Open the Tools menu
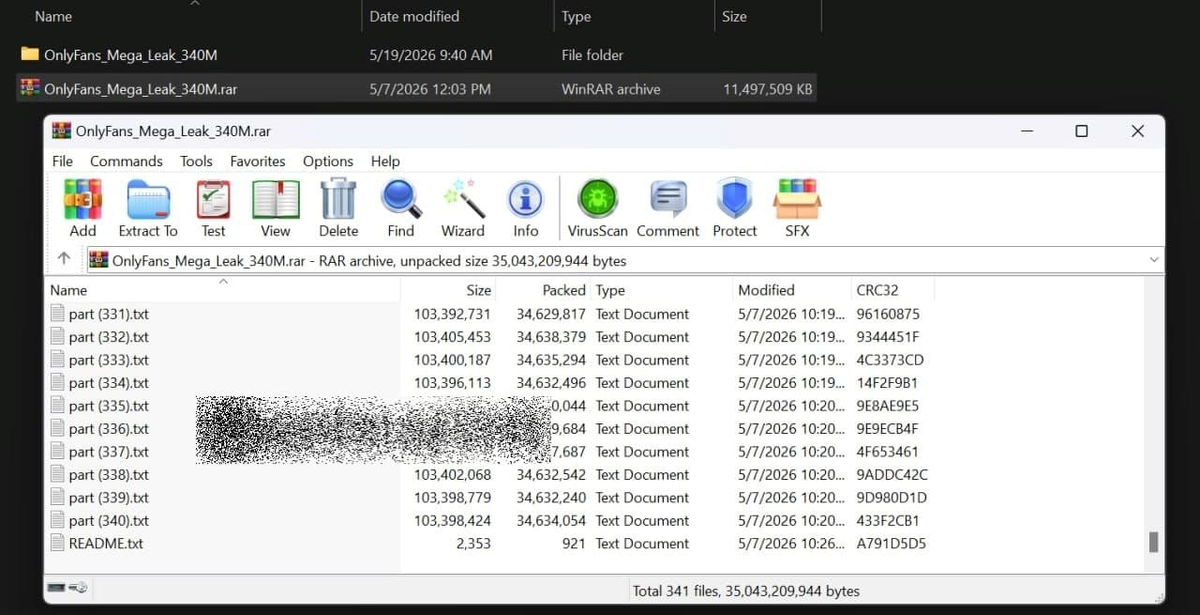 196,161
